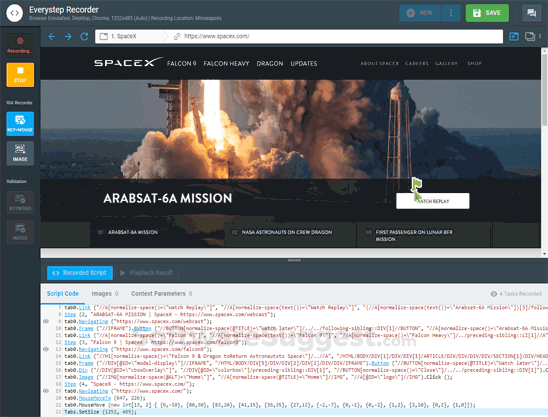
Task: Open UPDATES in site navigation
Action: tap(304, 64)
